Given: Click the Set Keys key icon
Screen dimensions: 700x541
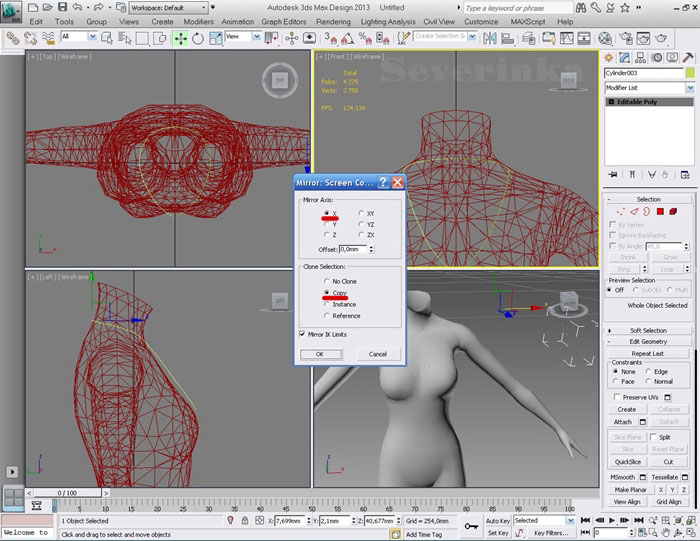Looking at the screenshot, I should (471, 526).
